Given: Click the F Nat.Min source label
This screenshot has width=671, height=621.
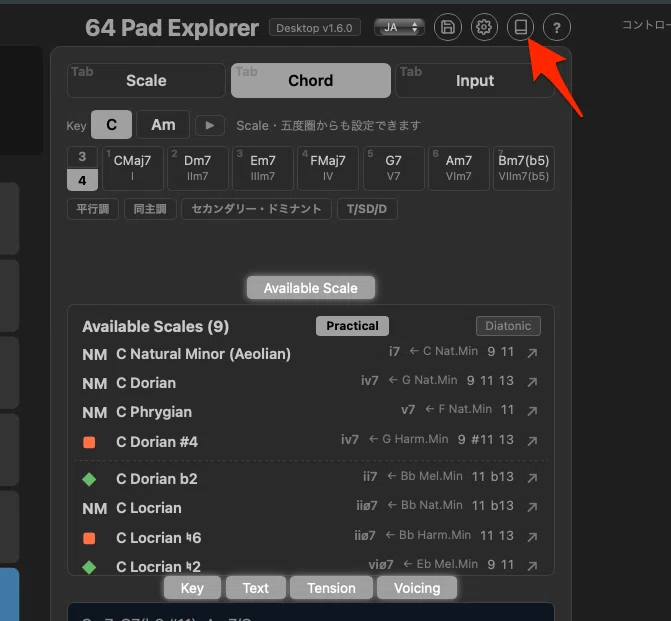Looking at the screenshot, I should coord(465,409).
